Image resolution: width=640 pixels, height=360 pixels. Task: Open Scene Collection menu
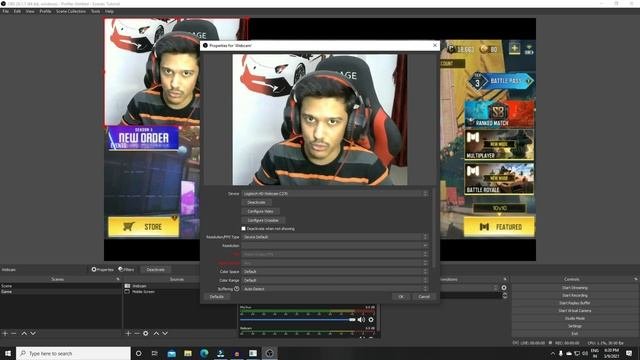(x=71, y=11)
